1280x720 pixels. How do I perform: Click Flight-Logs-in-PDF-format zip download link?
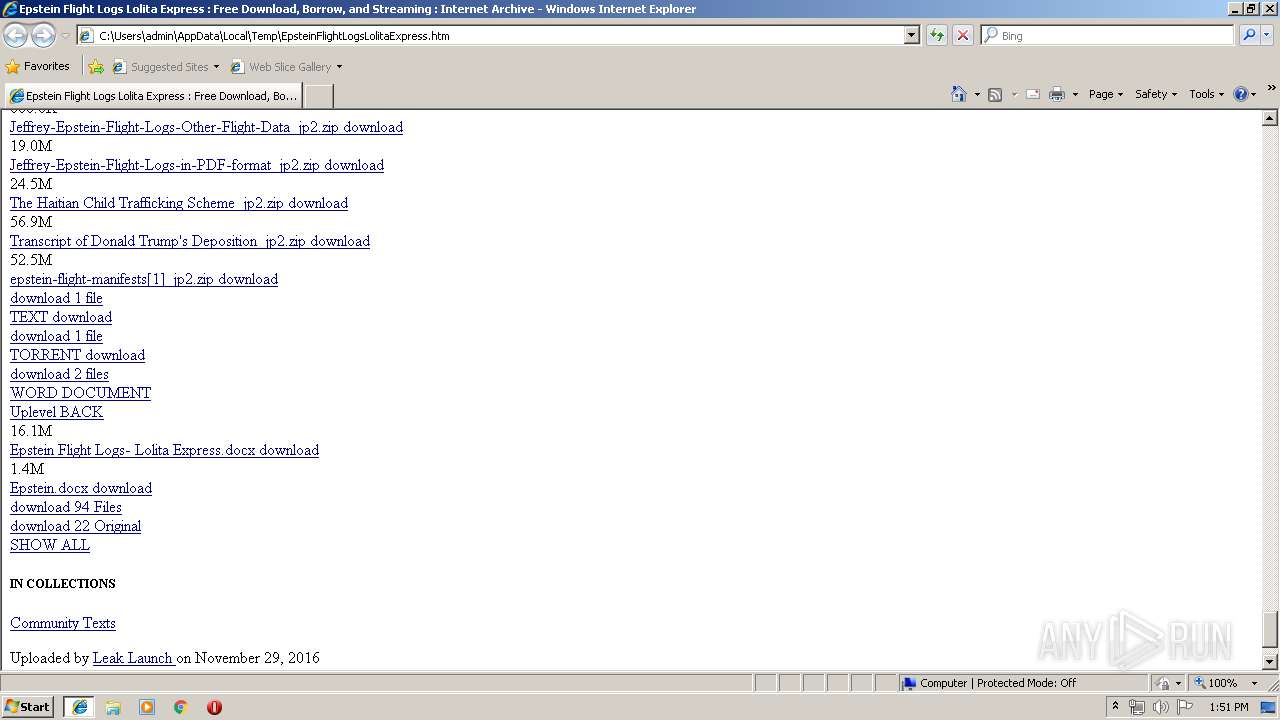[197, 165]
